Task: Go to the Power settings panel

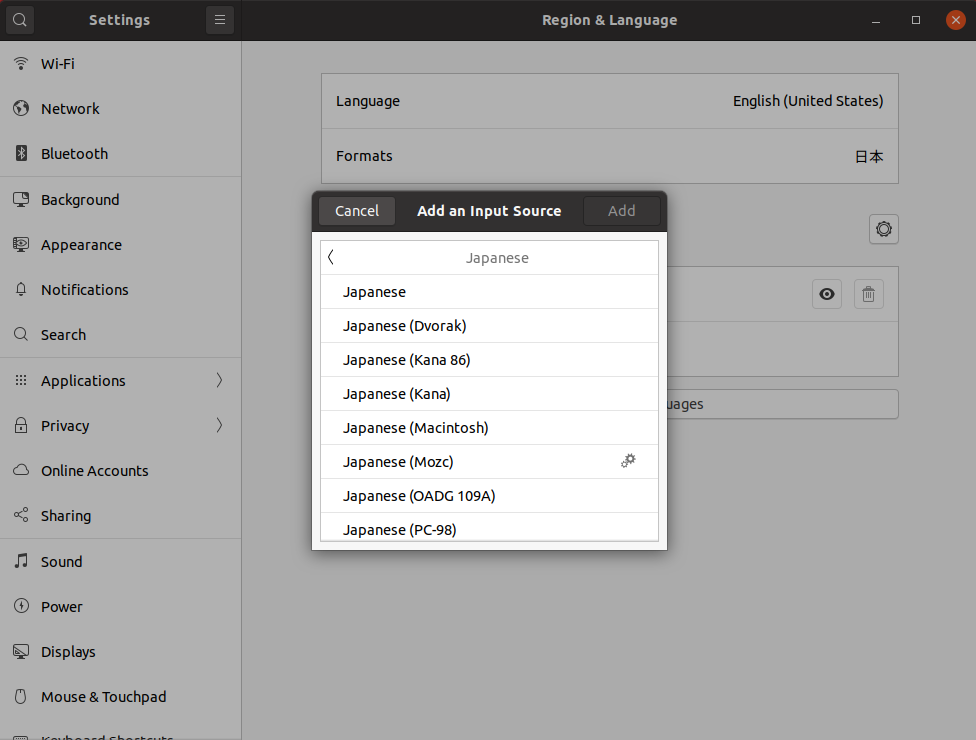Action: tap(121, 606)
